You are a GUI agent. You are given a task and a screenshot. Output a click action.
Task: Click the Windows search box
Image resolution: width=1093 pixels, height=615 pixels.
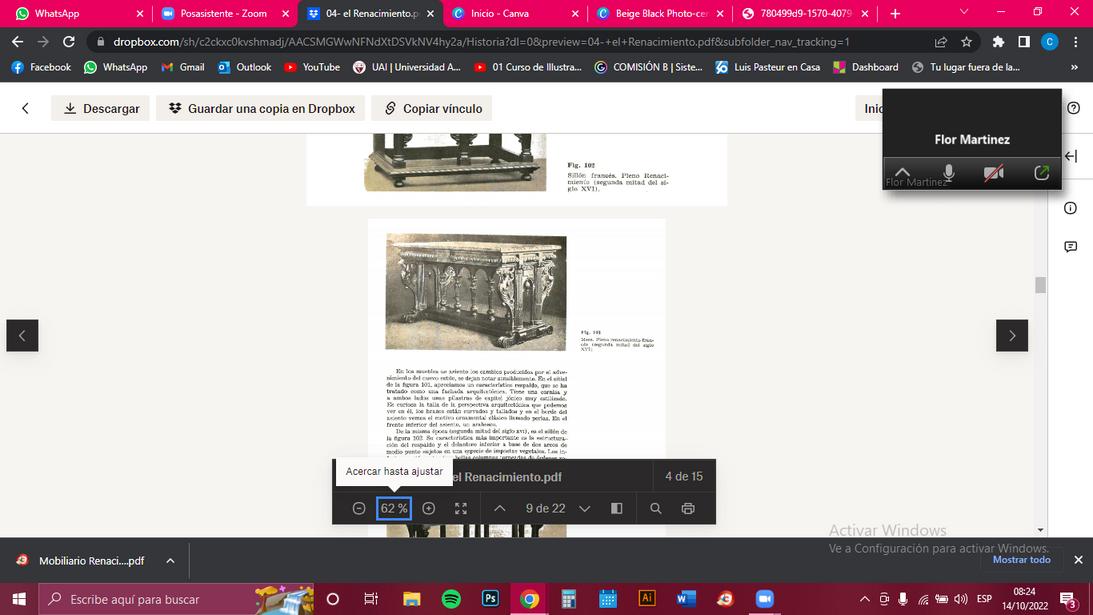[176, 599]
